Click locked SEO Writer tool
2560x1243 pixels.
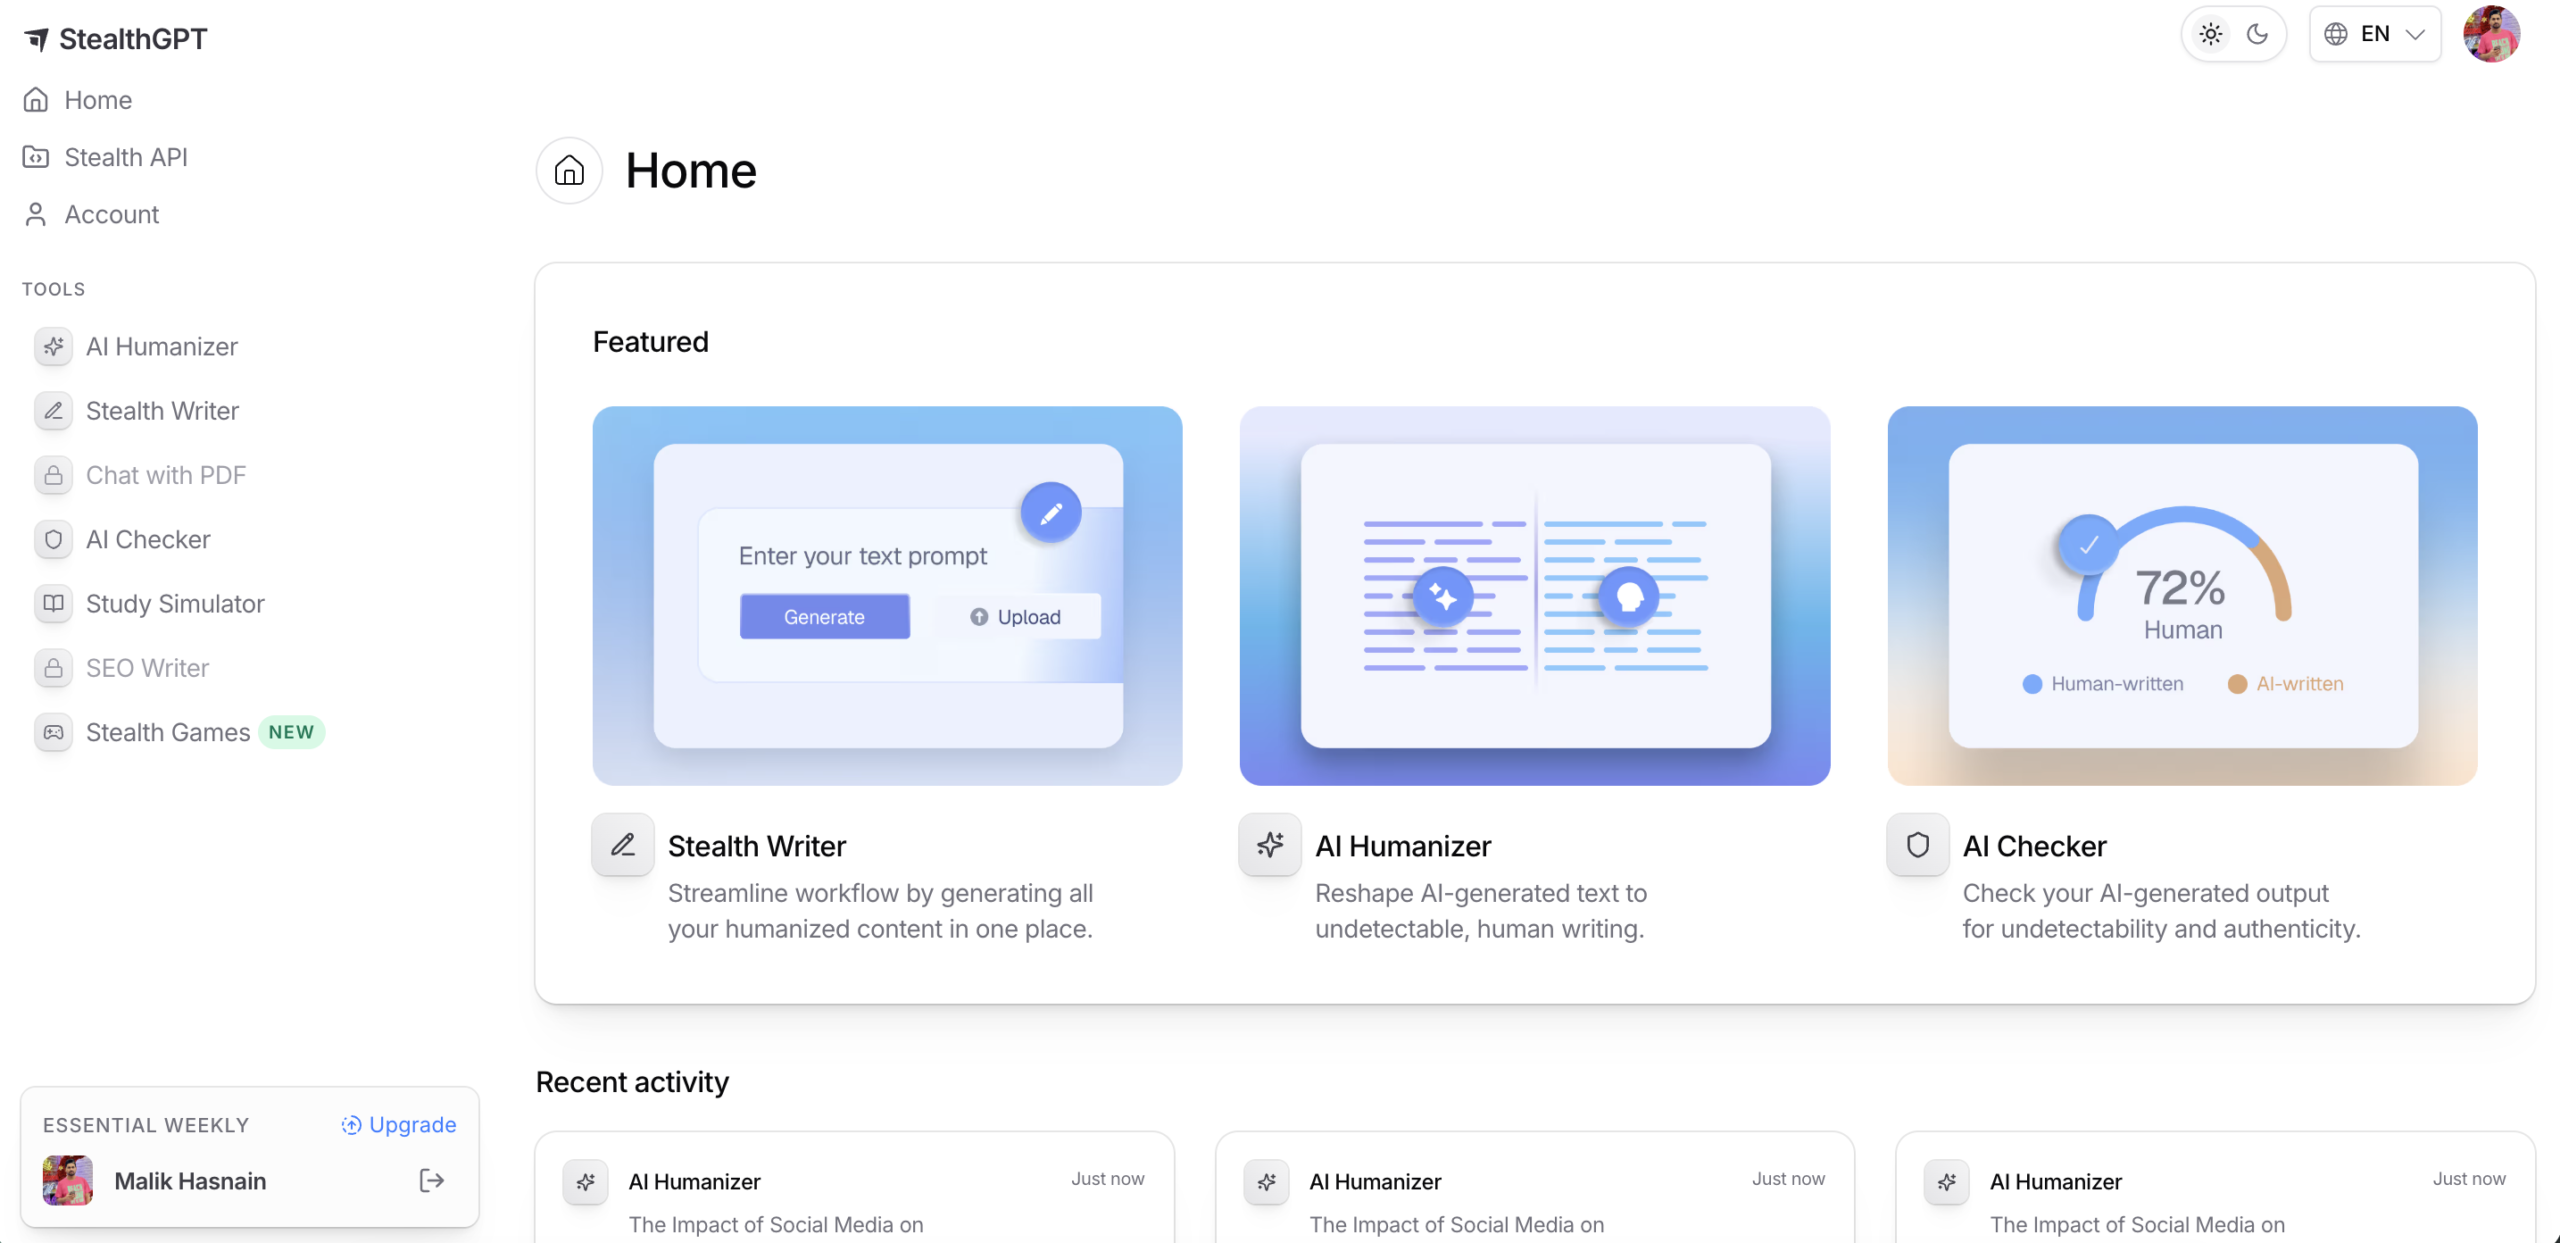[x=122, y=667]
